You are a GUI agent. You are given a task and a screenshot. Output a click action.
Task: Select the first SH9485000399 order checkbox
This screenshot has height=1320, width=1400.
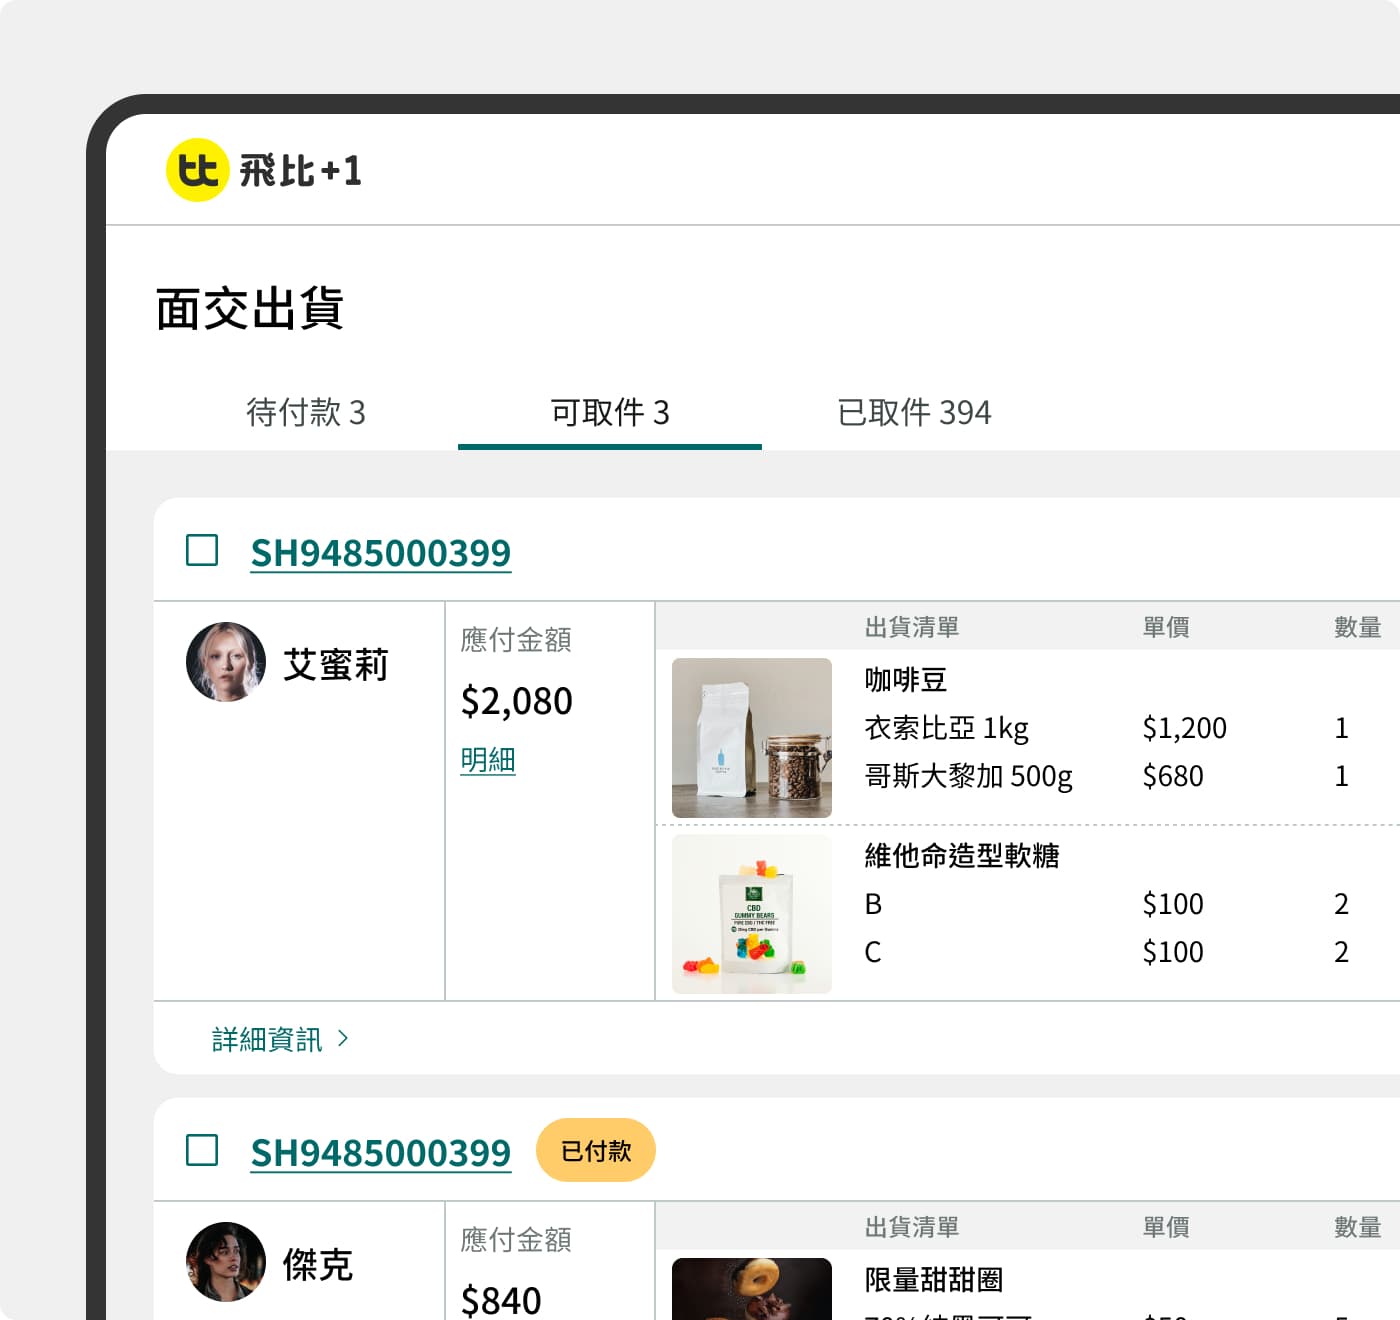click(201, 551)
